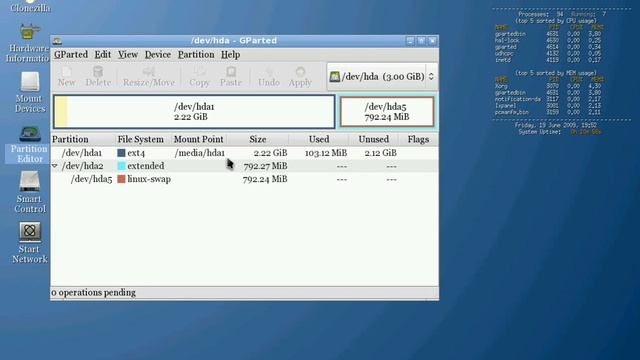640x360 pixels.
Task: Open the /dev/hda (3.00 GiB) device dropdown
Action: click(382, 76)
